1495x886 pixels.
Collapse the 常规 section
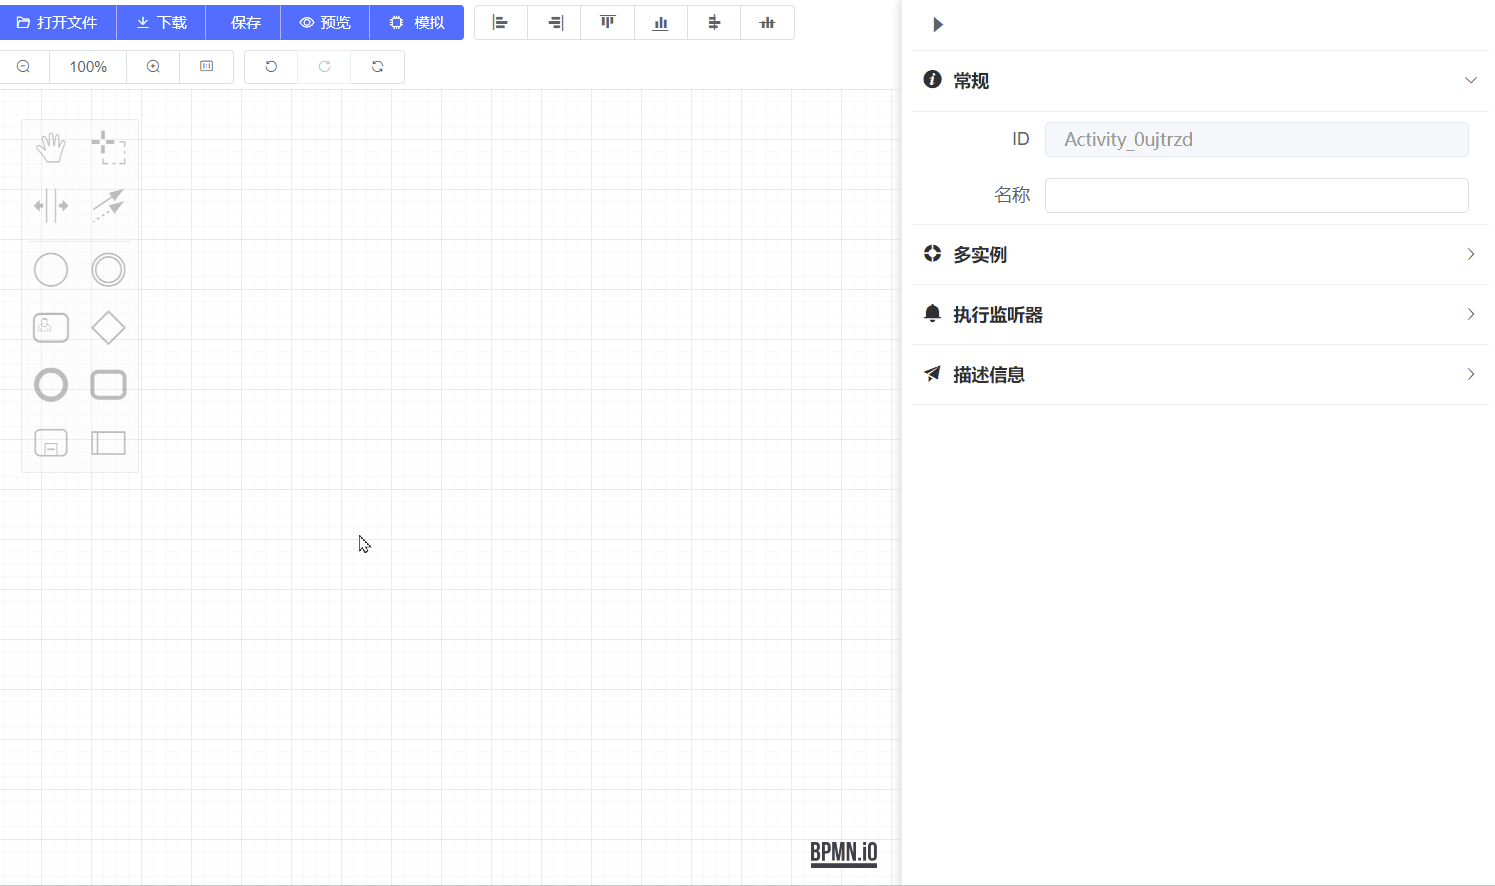[x=1200, y=81]
